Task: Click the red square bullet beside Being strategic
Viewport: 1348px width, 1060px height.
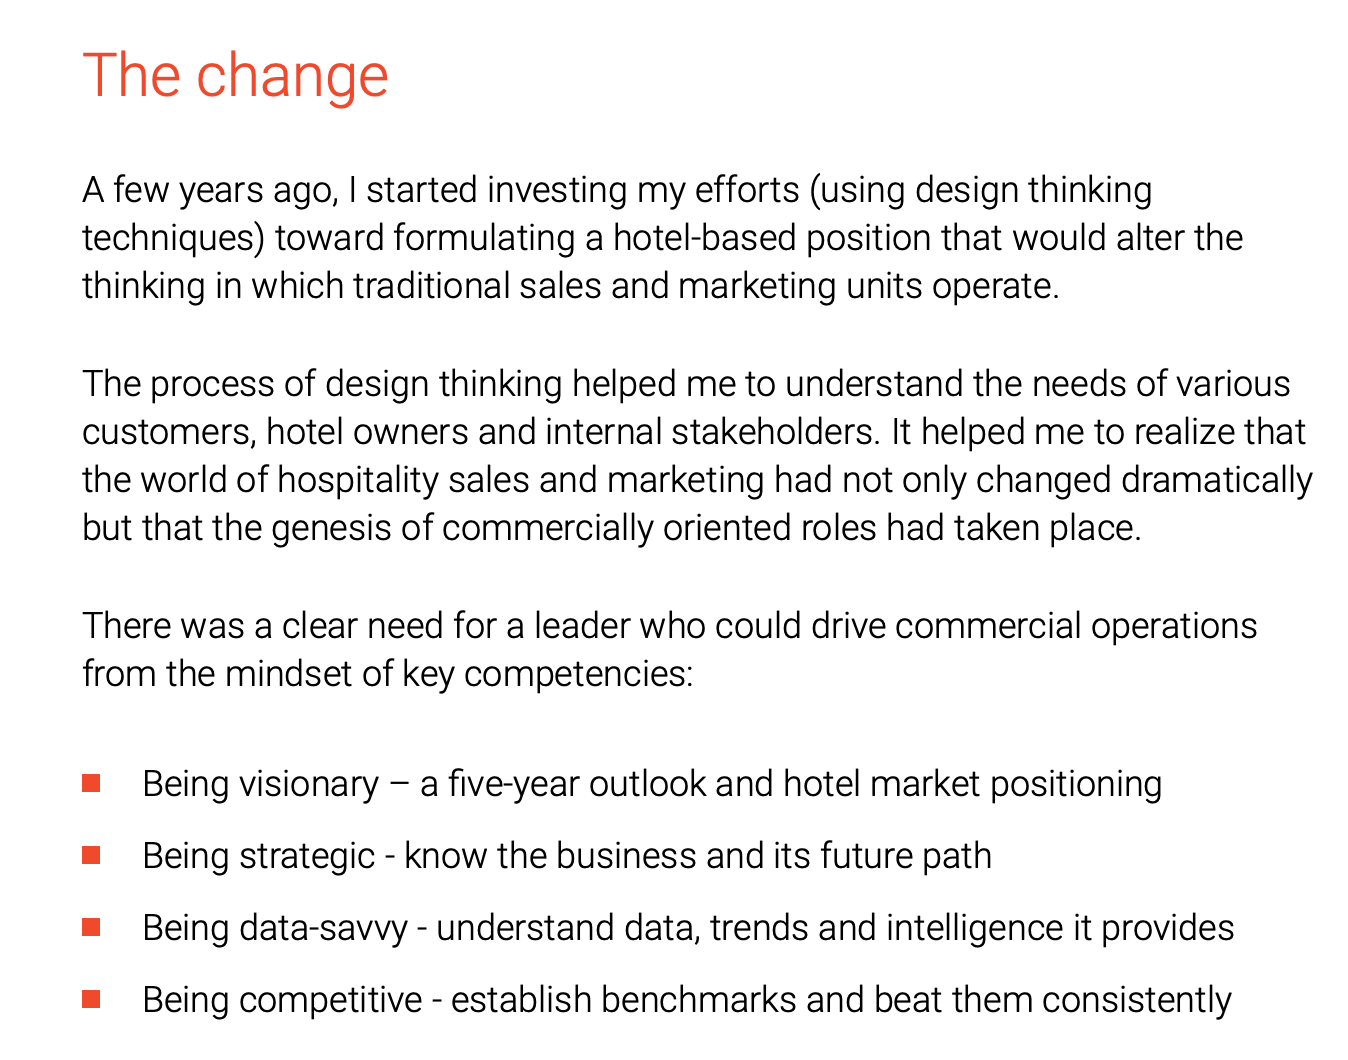Action: click(91, 856)
